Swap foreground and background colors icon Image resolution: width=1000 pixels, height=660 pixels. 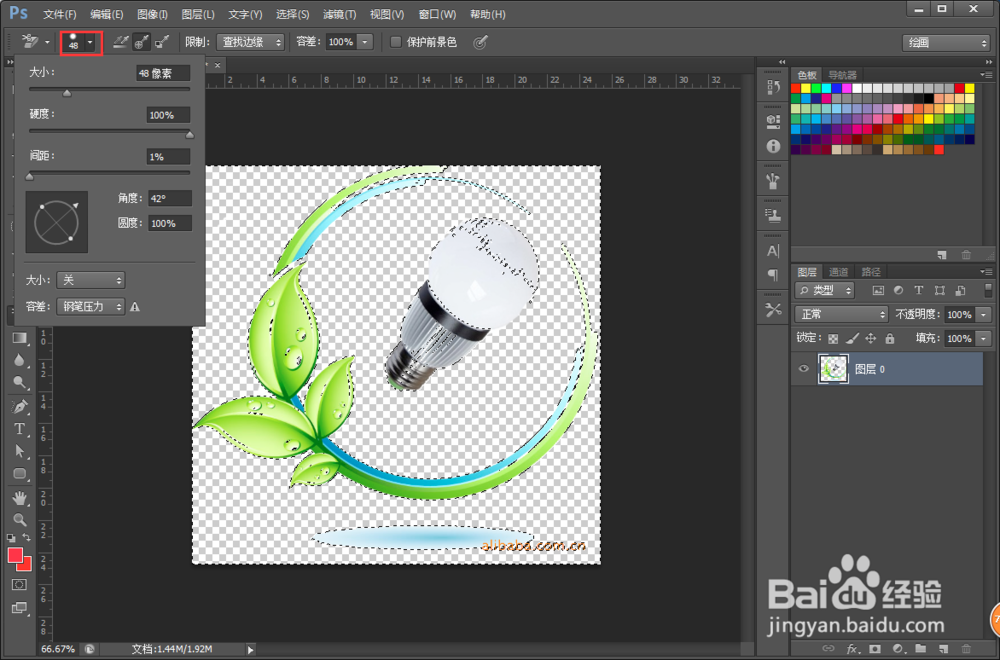(x=27, y=538)
